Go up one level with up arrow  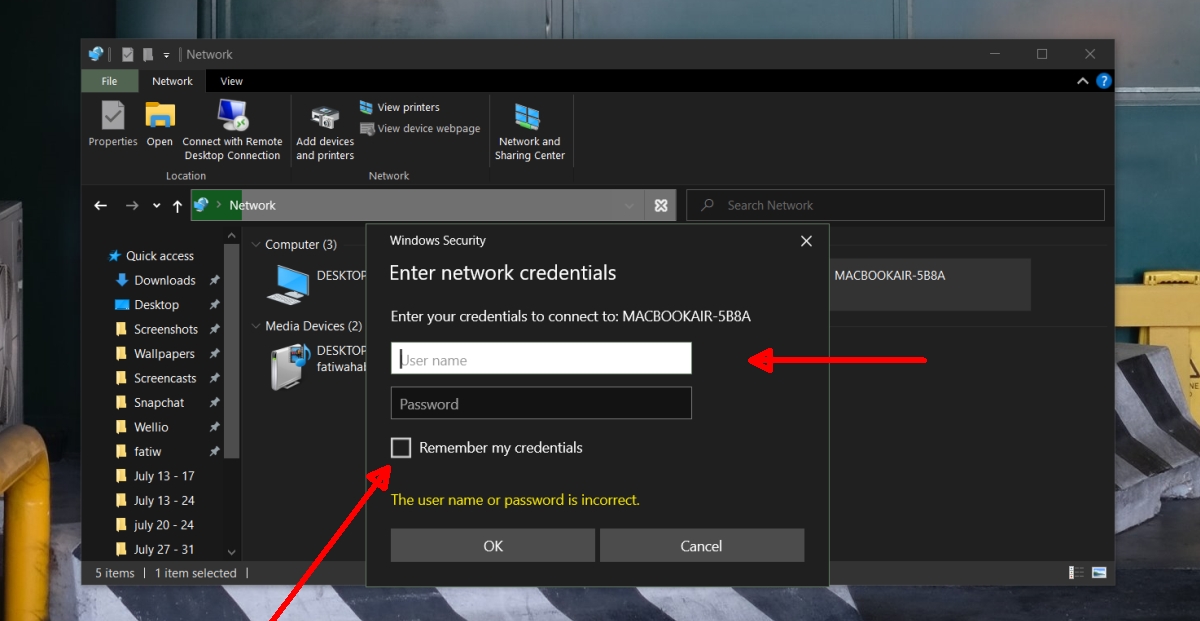(x=178, y=206)
